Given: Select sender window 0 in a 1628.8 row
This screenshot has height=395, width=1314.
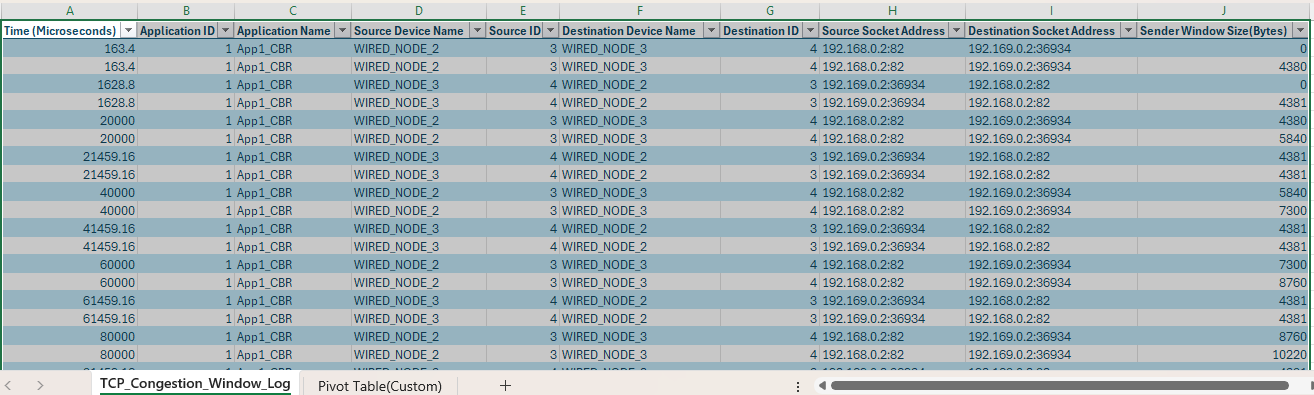Looking at the screenshot, I should tap(1224, 84).
